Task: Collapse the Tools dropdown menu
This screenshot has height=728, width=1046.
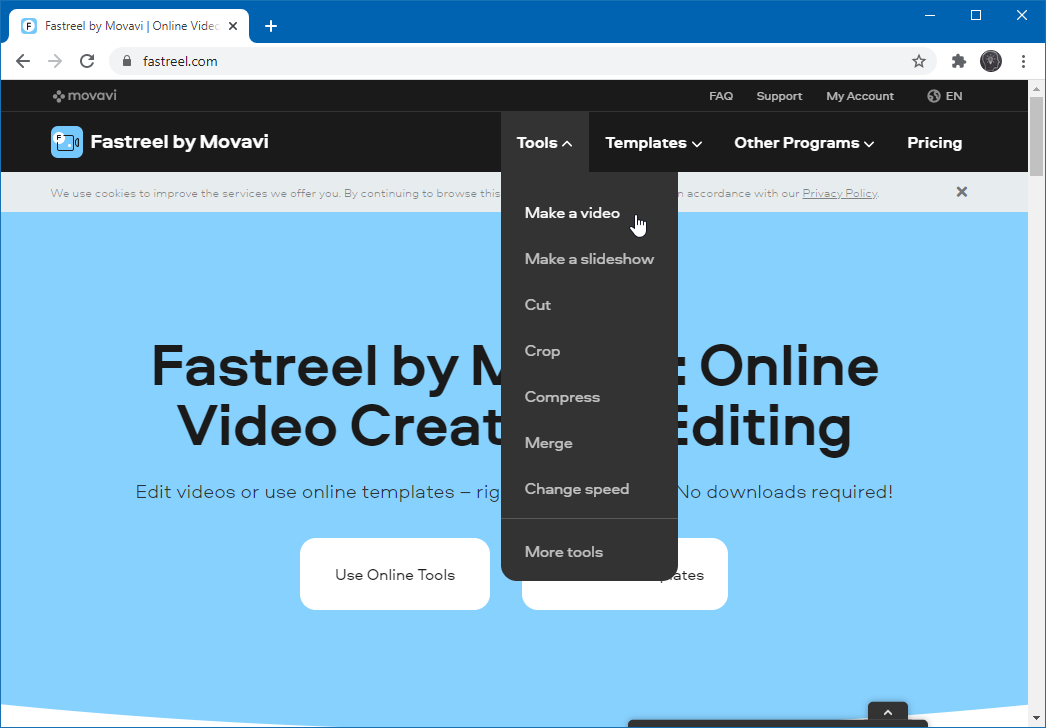Action: (x=544, y=143)
